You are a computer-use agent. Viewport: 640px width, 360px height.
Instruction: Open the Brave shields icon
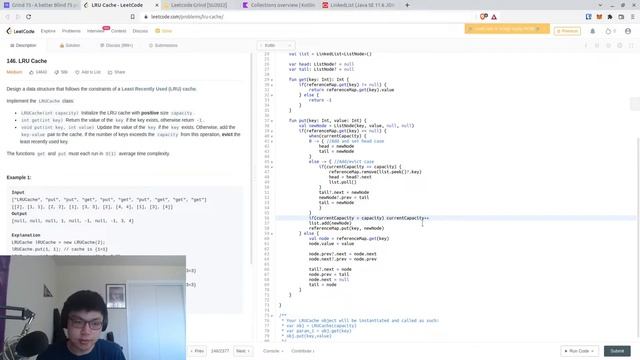coord(483,17)
